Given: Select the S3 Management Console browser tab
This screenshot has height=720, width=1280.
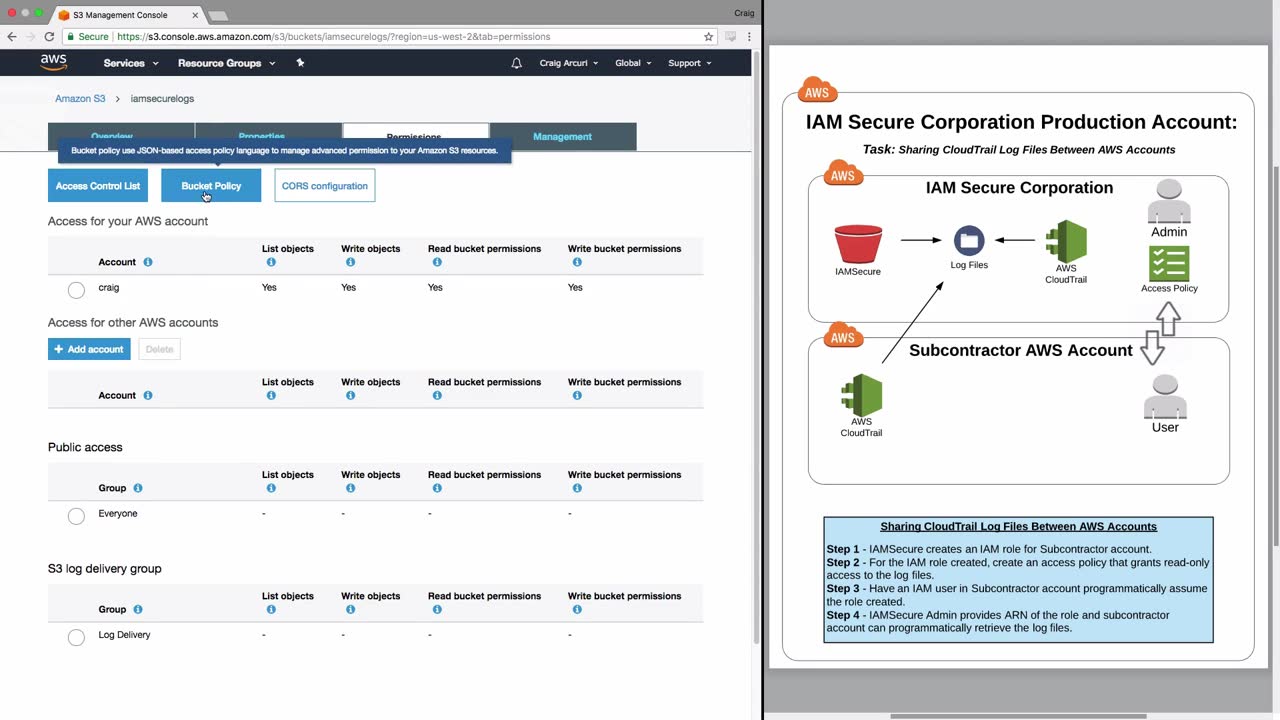Looking at the screenshot, I should coord(126,15).
